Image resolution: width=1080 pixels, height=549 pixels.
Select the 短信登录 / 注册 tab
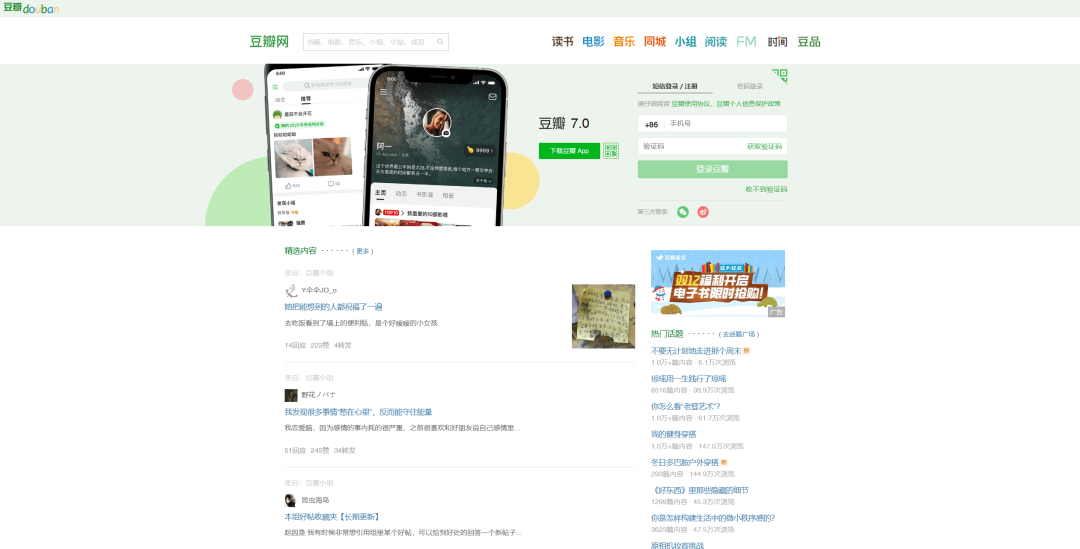point(675,86)
